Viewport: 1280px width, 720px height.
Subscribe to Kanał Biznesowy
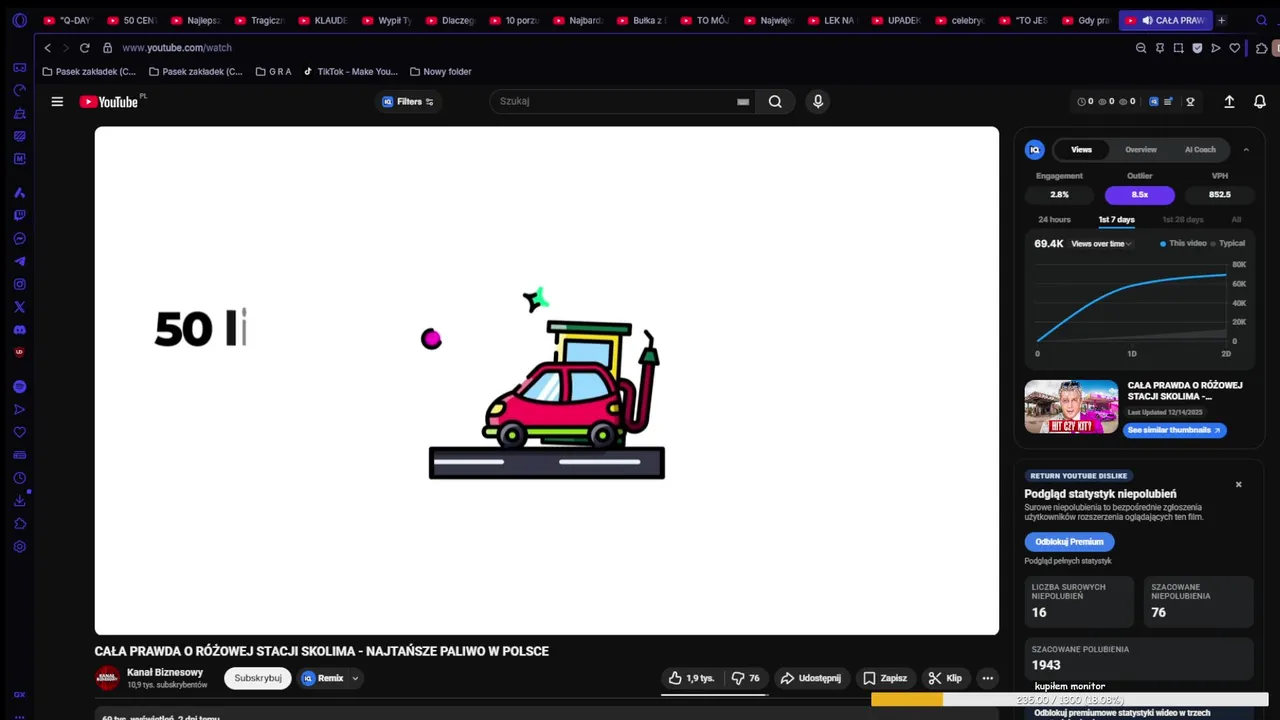258,678
